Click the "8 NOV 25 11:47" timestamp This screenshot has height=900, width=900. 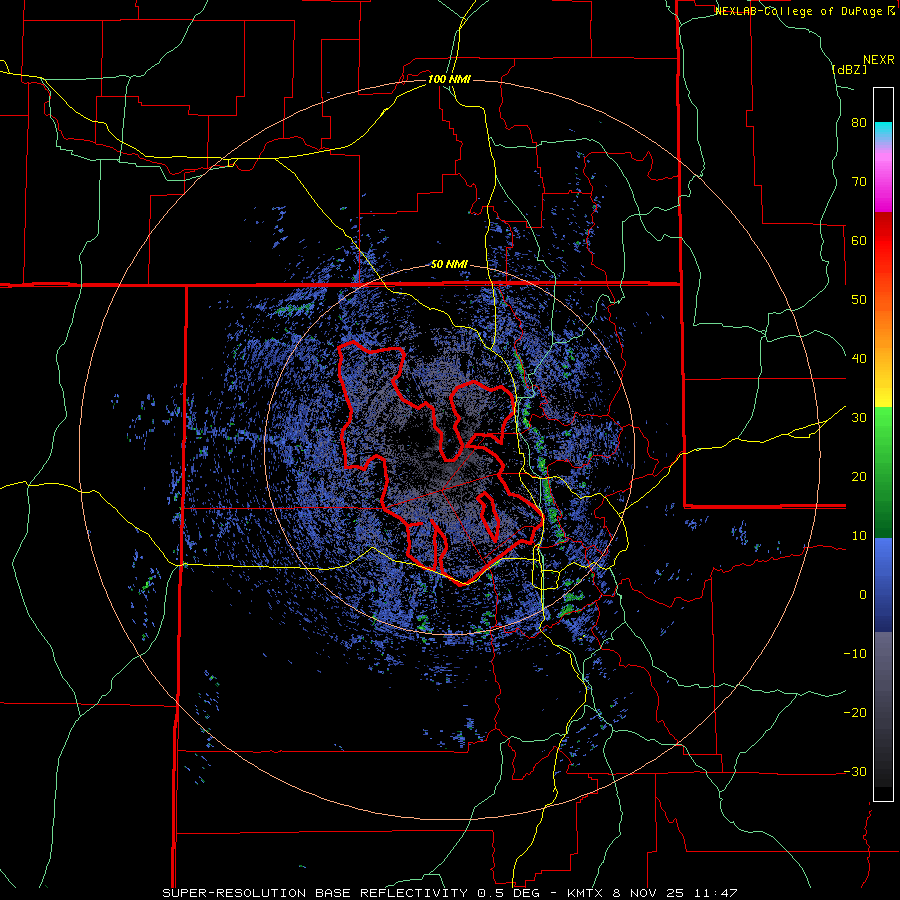pyautogui.click(x=673, y=893)
